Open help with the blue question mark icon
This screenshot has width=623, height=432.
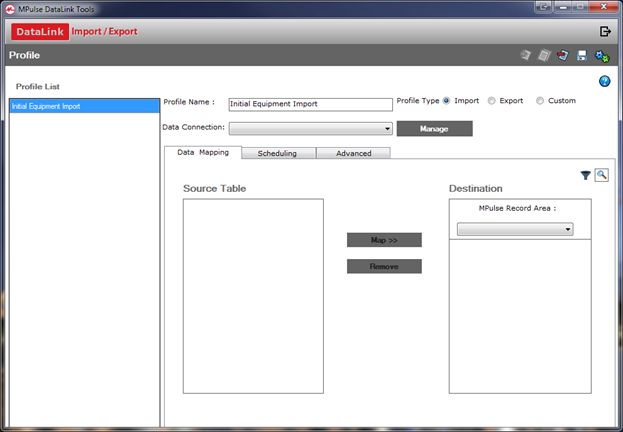coord(604,81)
